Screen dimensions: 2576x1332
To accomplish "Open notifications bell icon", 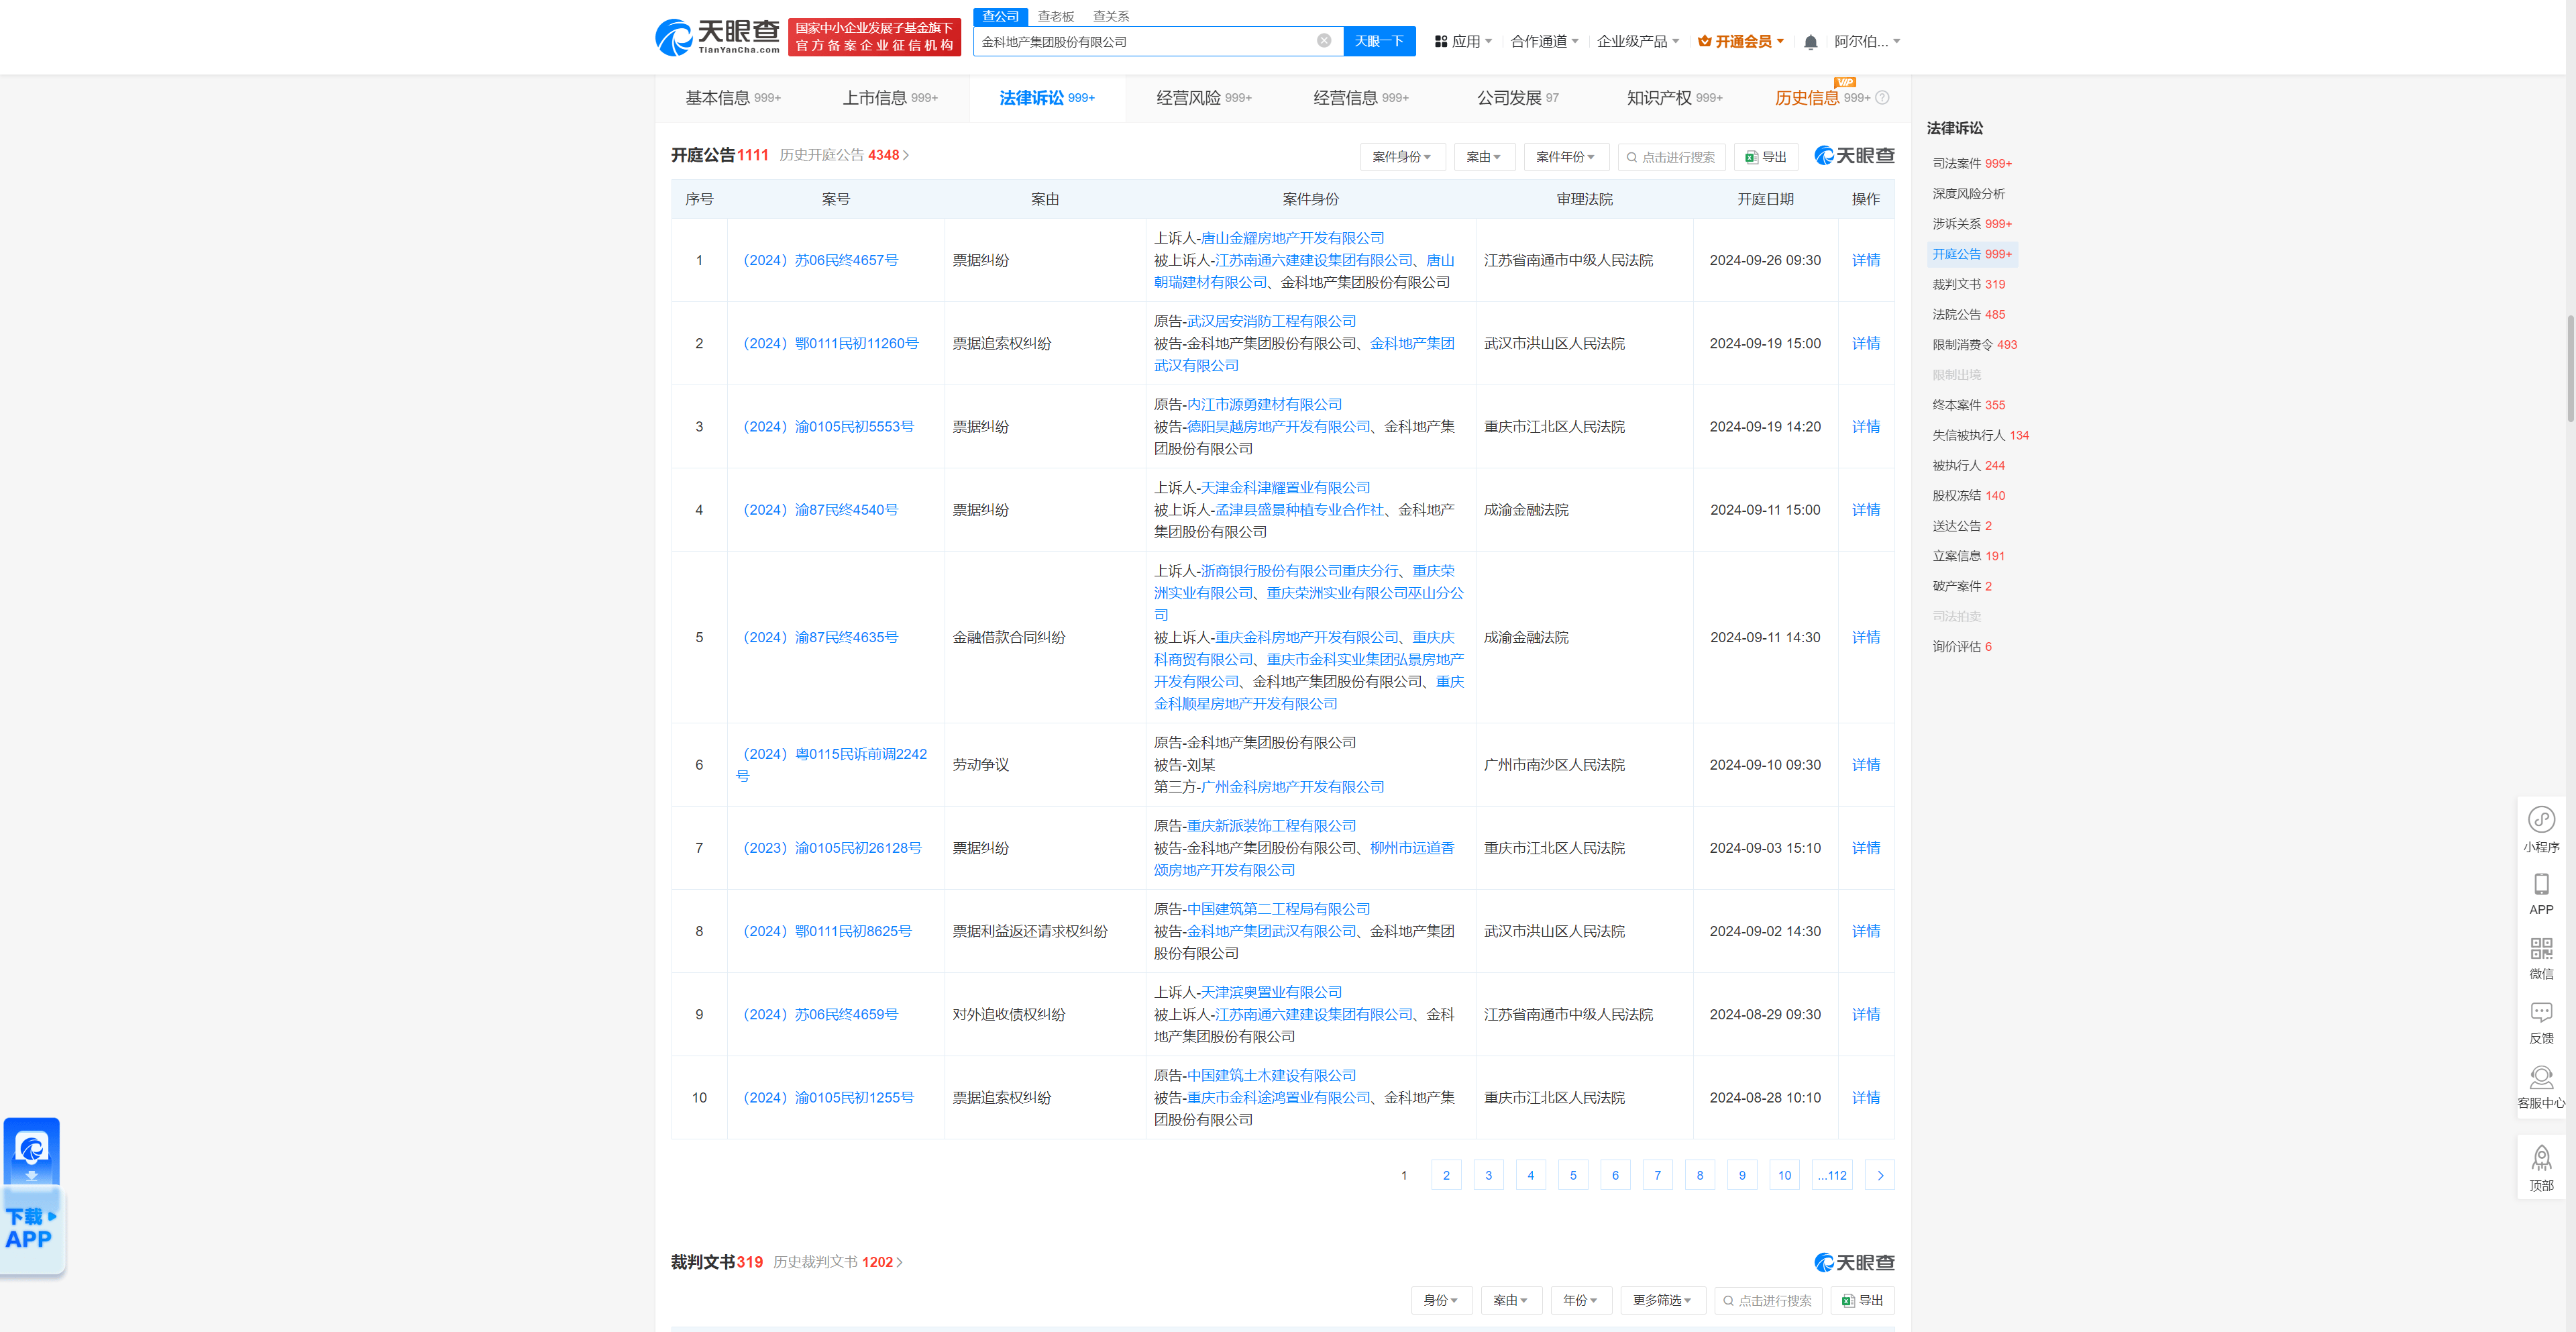I will pyautogui.click(x=1810, y=42).
